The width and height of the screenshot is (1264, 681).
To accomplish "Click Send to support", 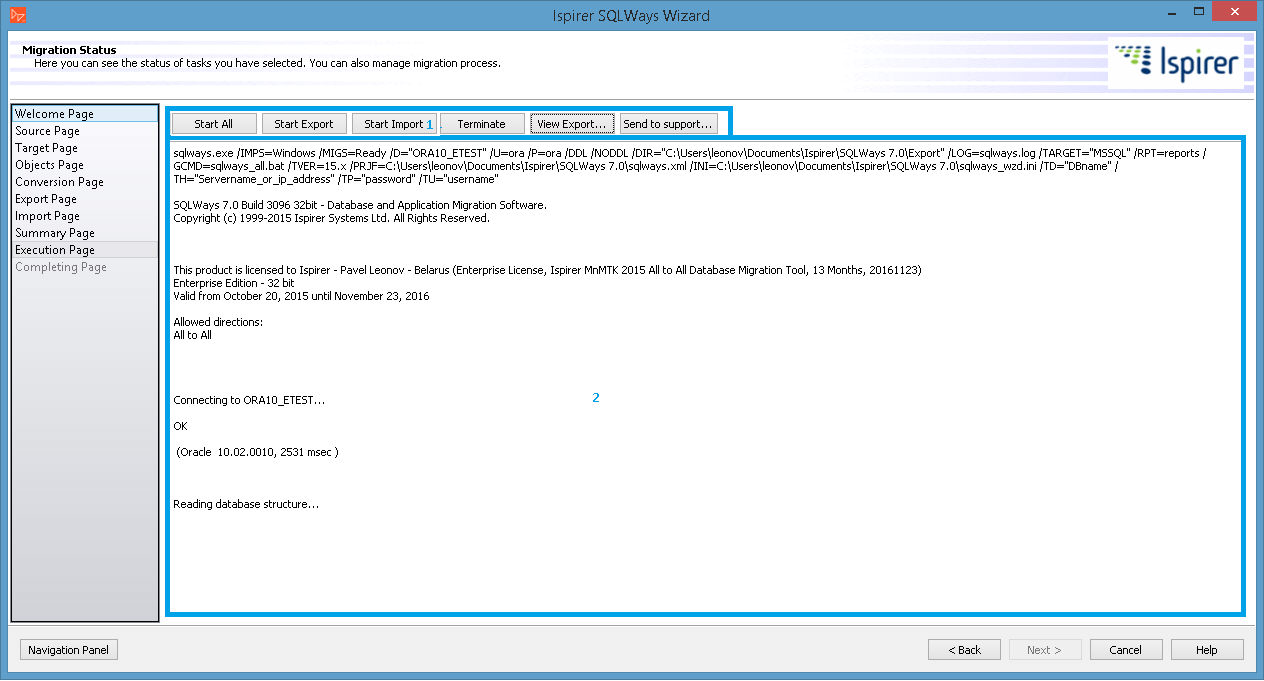I will pyautogui.click(x=668, y=123).
